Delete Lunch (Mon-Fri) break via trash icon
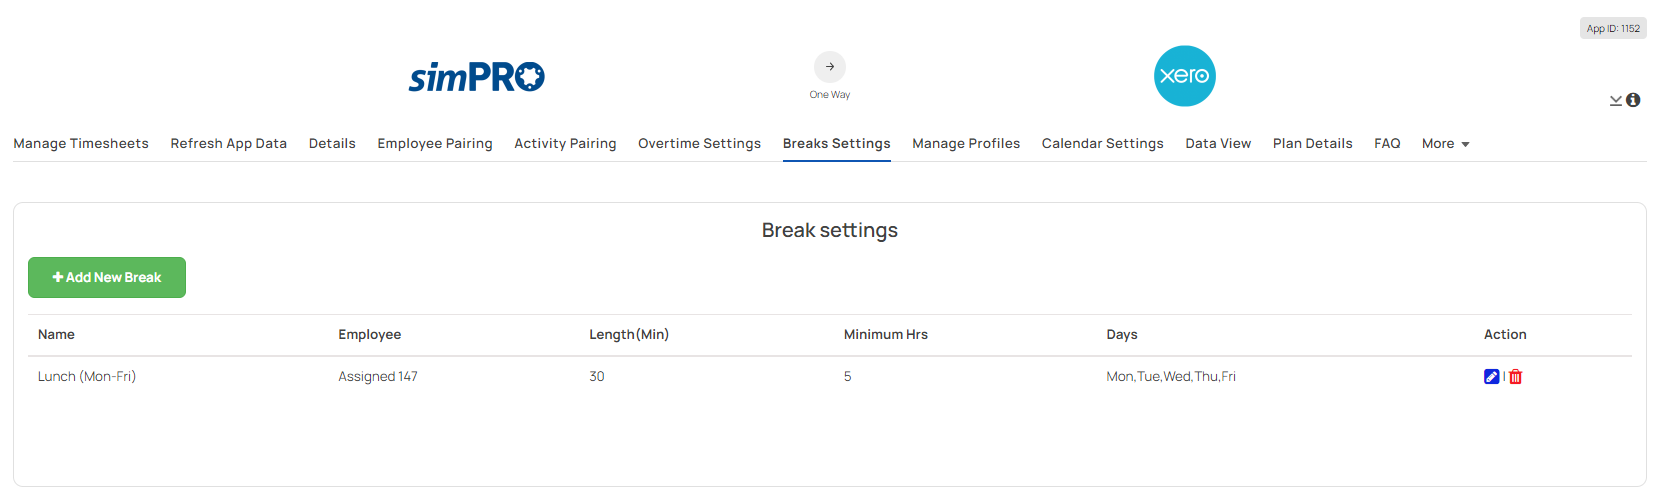Screen dimensions: 1653x499 click(x=1515, y=377)
